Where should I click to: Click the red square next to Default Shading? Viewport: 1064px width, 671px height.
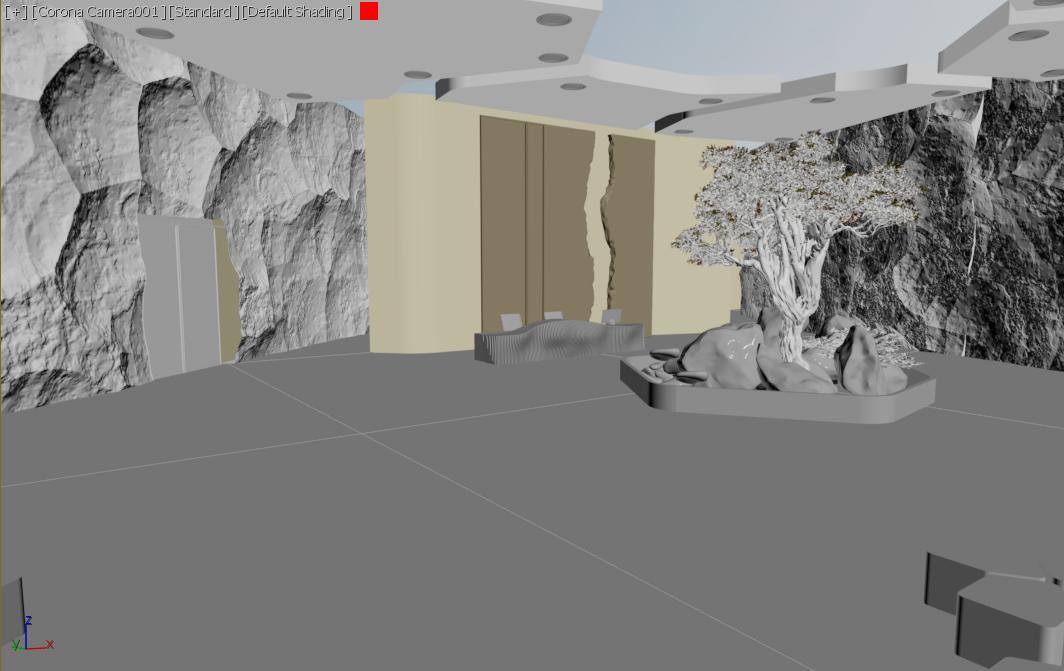[369, 11]
